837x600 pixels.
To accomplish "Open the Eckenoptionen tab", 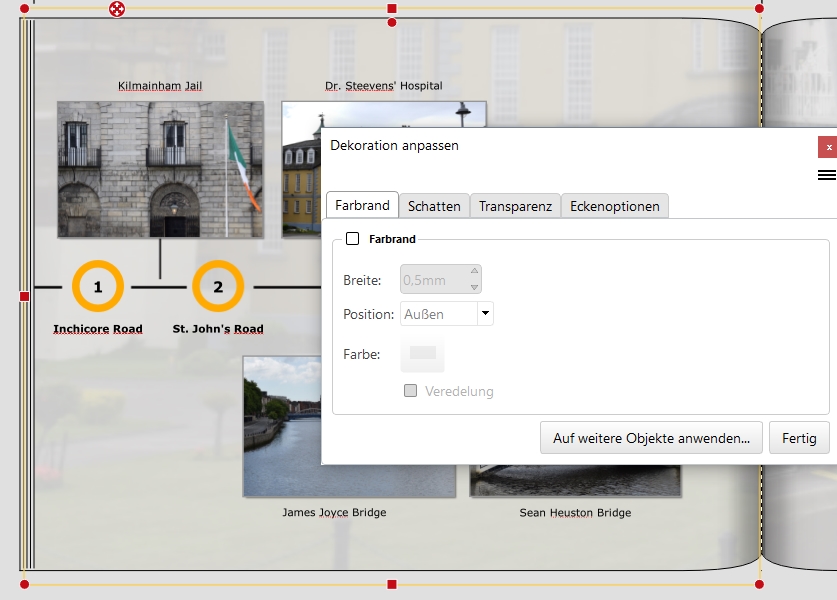I will 614,206.
